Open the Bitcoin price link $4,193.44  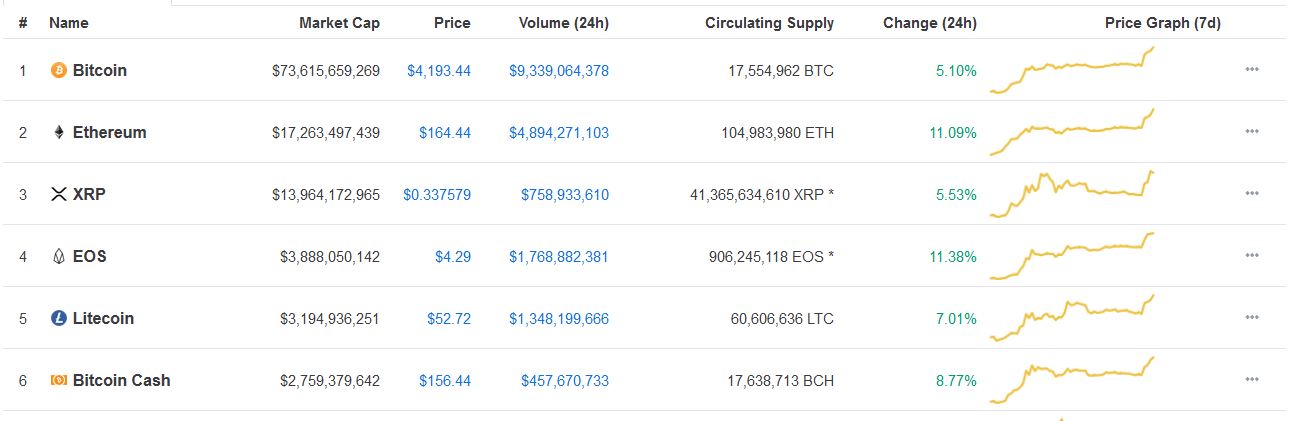click(439, 71)
